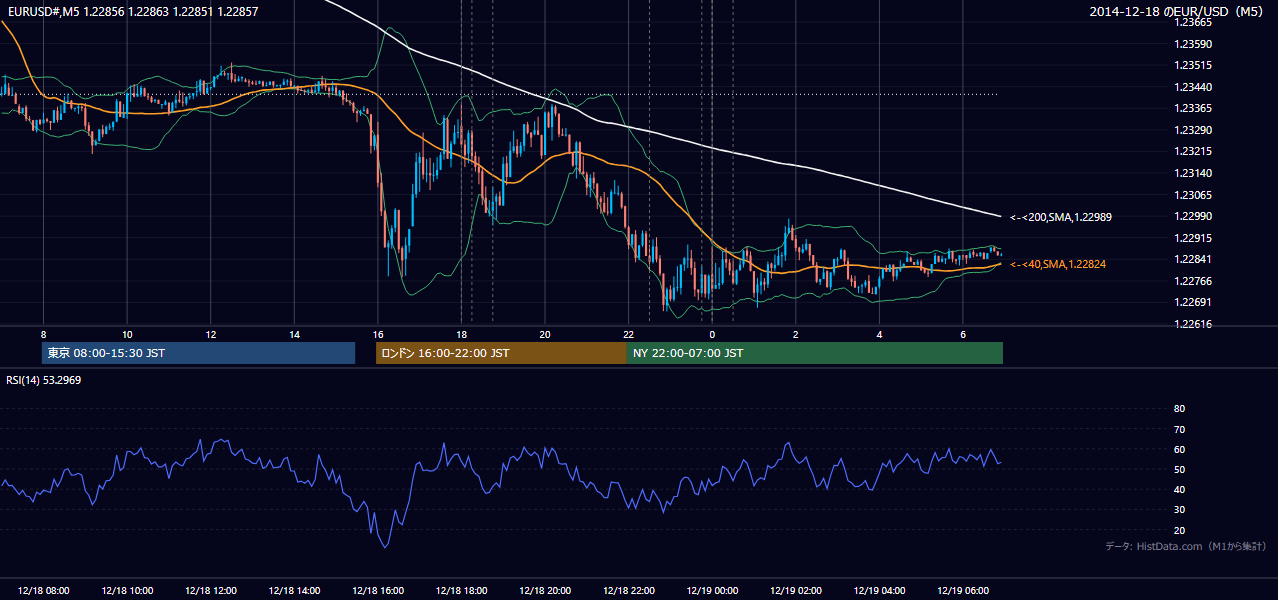This screenshot has width=1278, height=600.
Task: Click the EURUSD#,M5 price header text
Action: pyautogui.click(x=131, y=11)
